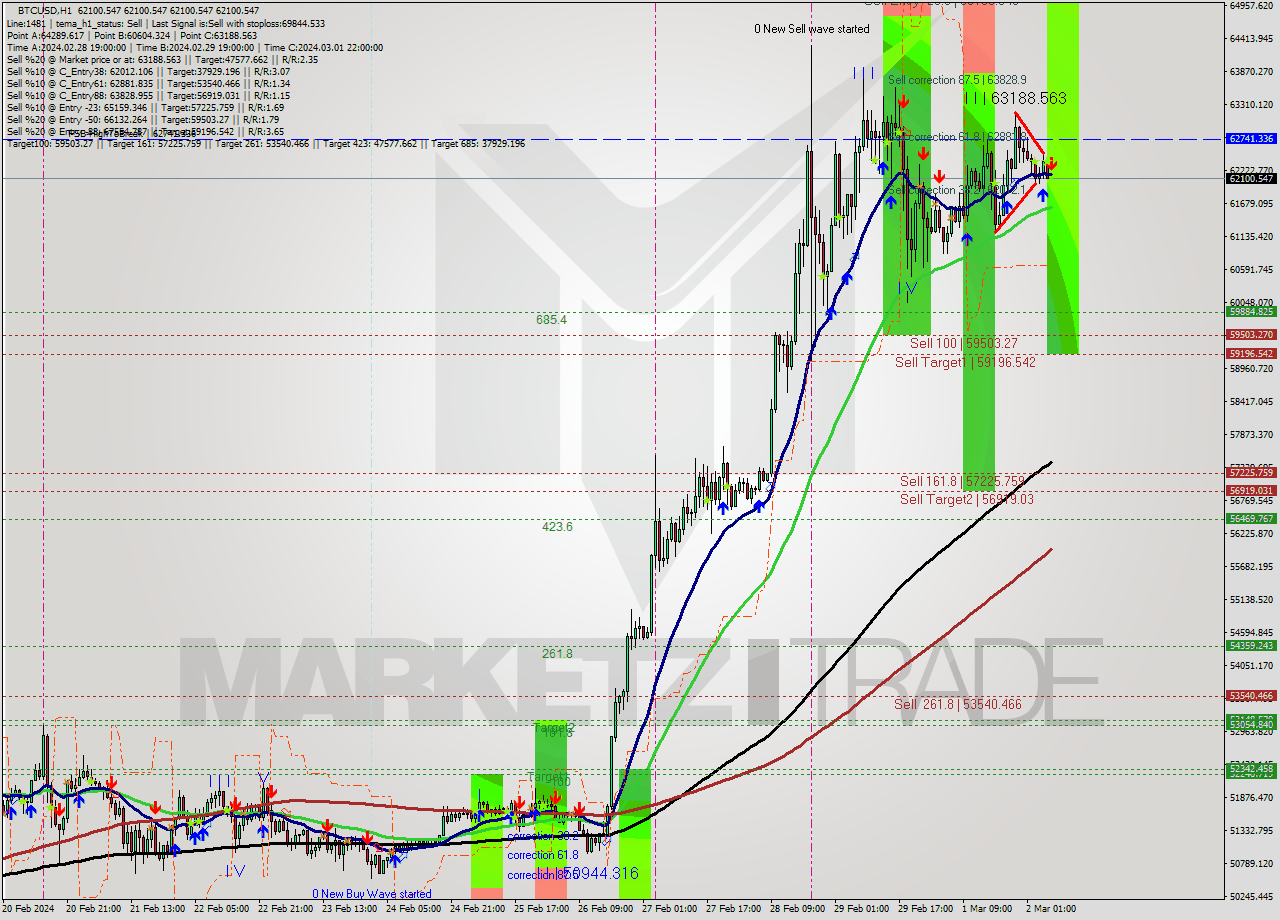The image size is (1280, 920).
Task: Click the '22 Feb 21:00' time label
Action: pyautogui.click(x=284, y=909)
